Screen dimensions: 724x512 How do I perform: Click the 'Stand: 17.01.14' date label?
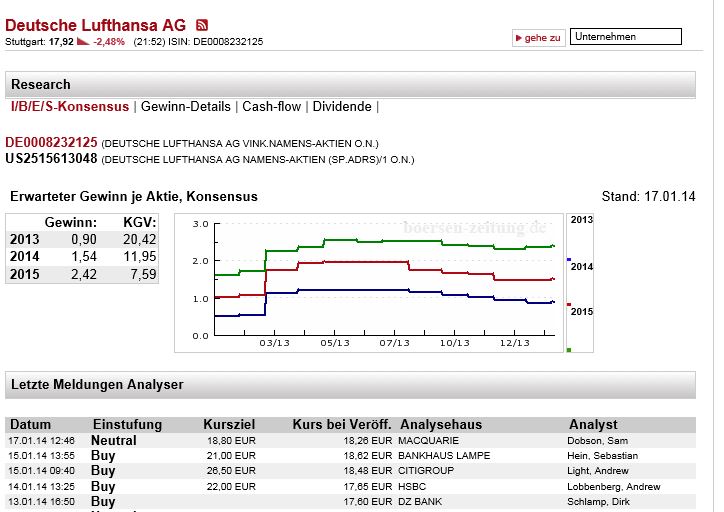coord(648,196)
